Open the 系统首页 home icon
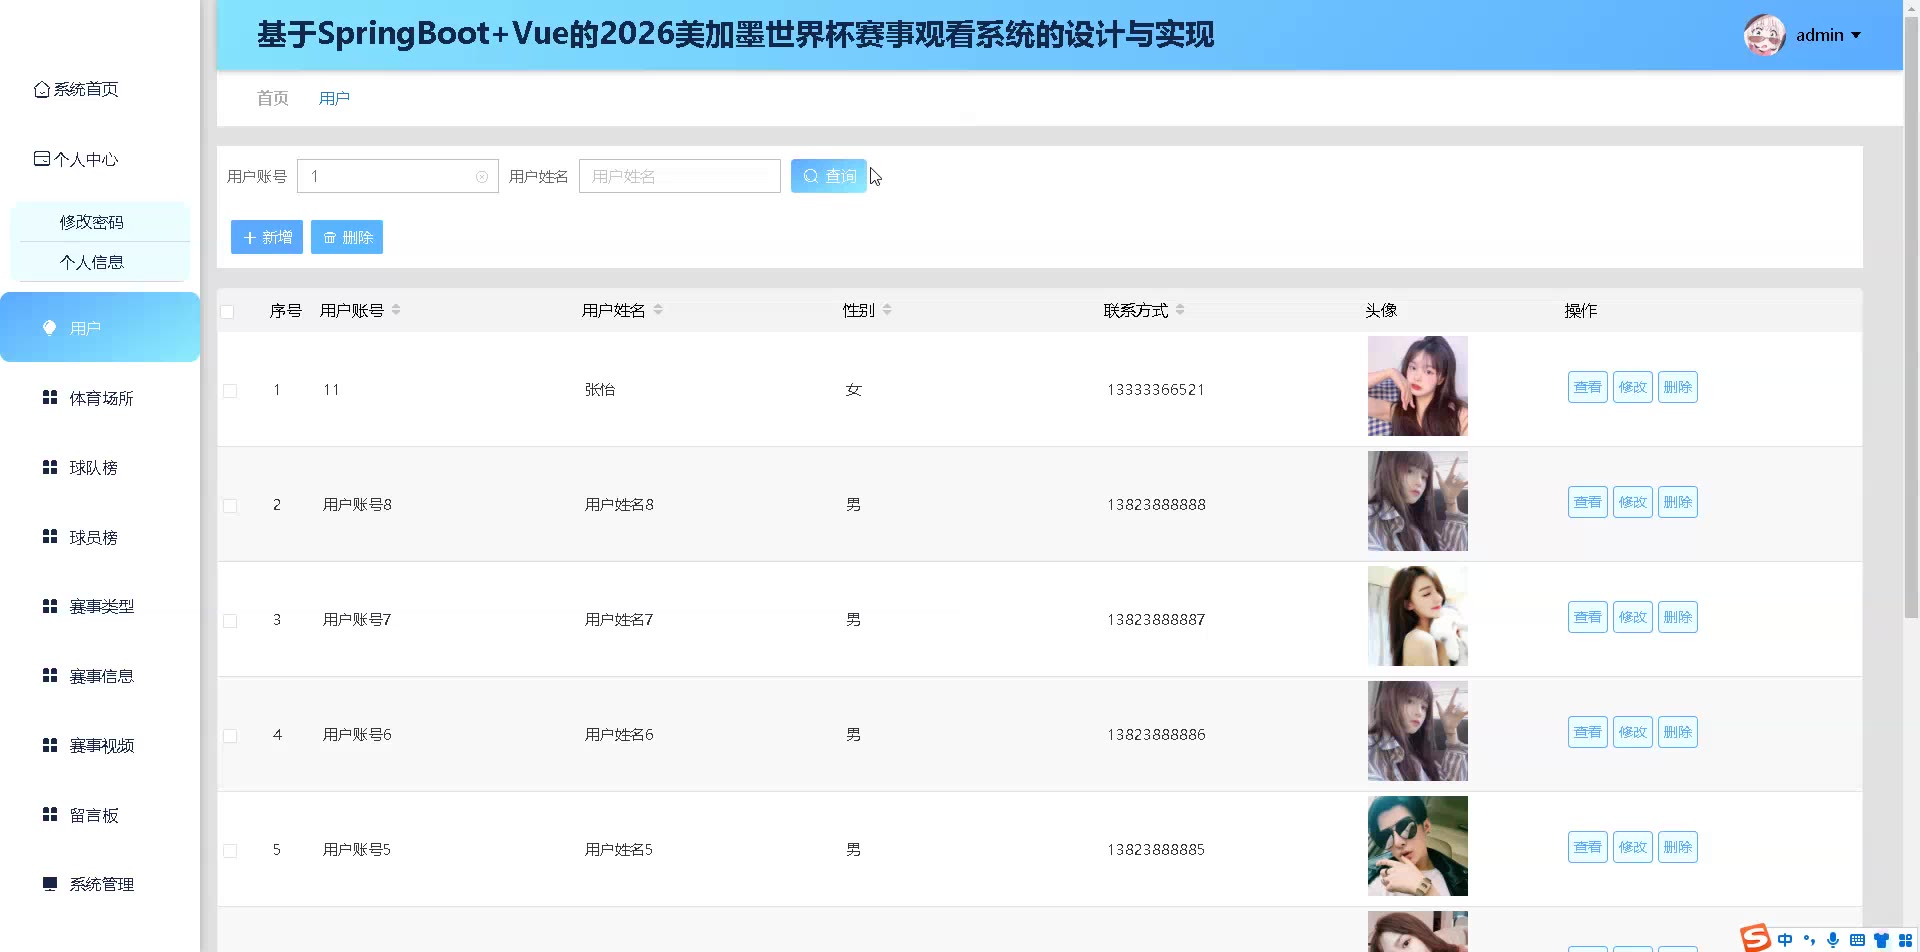The image size is (1920, 952). (x=42, y=90)
